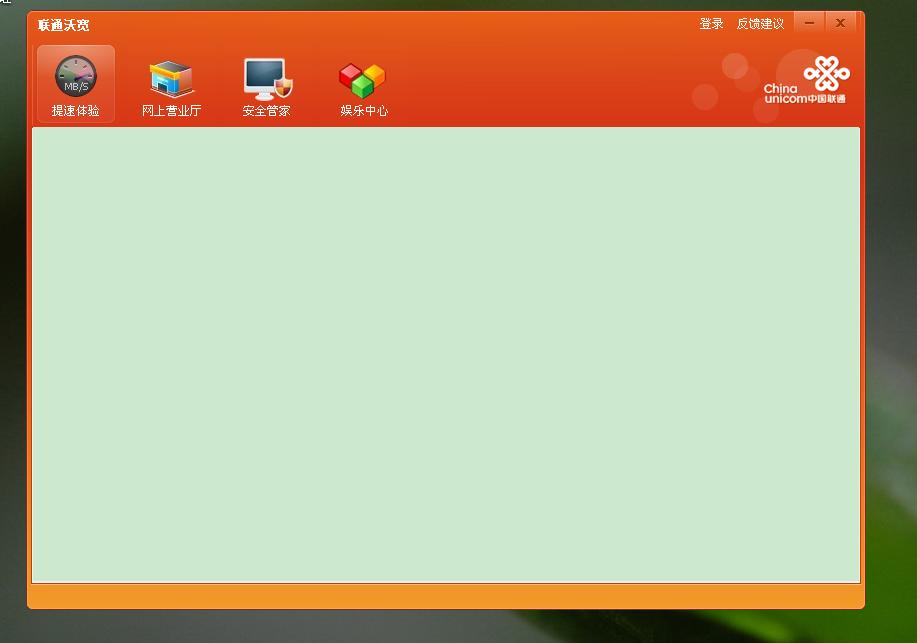Open 反馈建议 to give feedback
The image size is (917, 643).
coord(761,22)
